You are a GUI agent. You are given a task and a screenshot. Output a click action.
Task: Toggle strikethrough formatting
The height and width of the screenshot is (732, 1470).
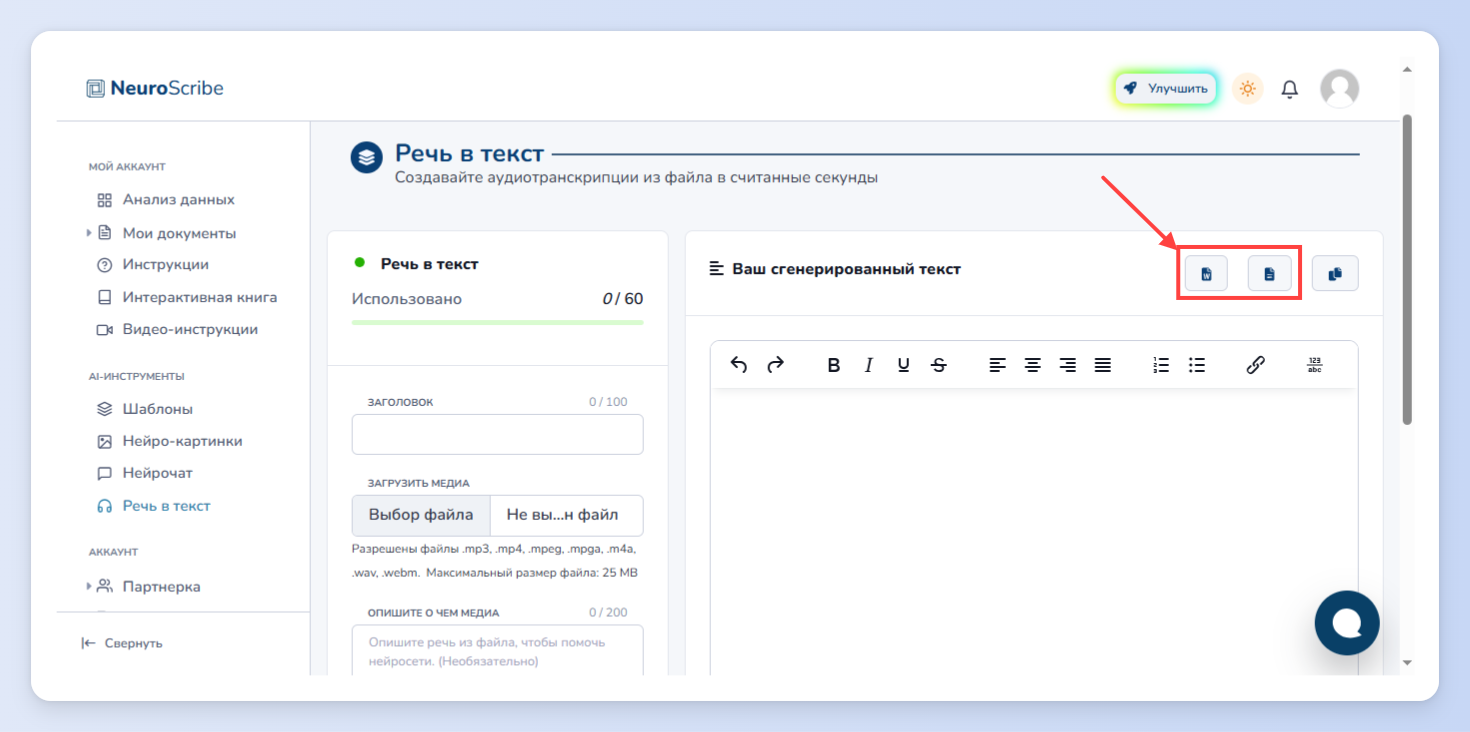pyautogui.click(x=938, y=365)
